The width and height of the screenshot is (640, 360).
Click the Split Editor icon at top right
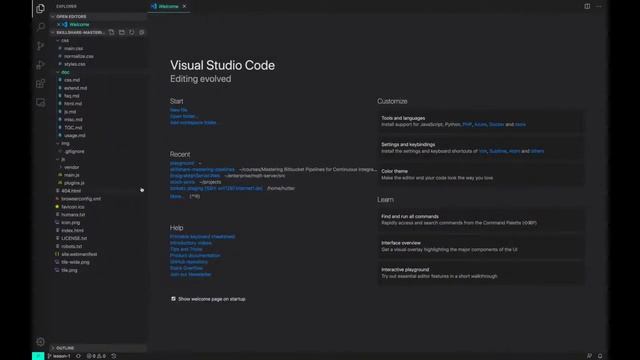pyautogui.click(x=587, y=6)
